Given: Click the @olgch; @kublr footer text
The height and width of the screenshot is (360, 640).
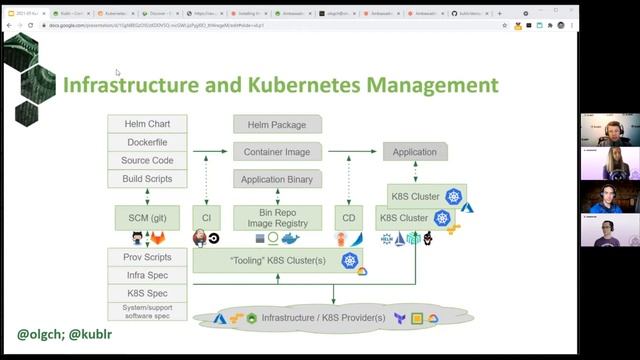Looking at the screenshot, I should coord(64,334).
